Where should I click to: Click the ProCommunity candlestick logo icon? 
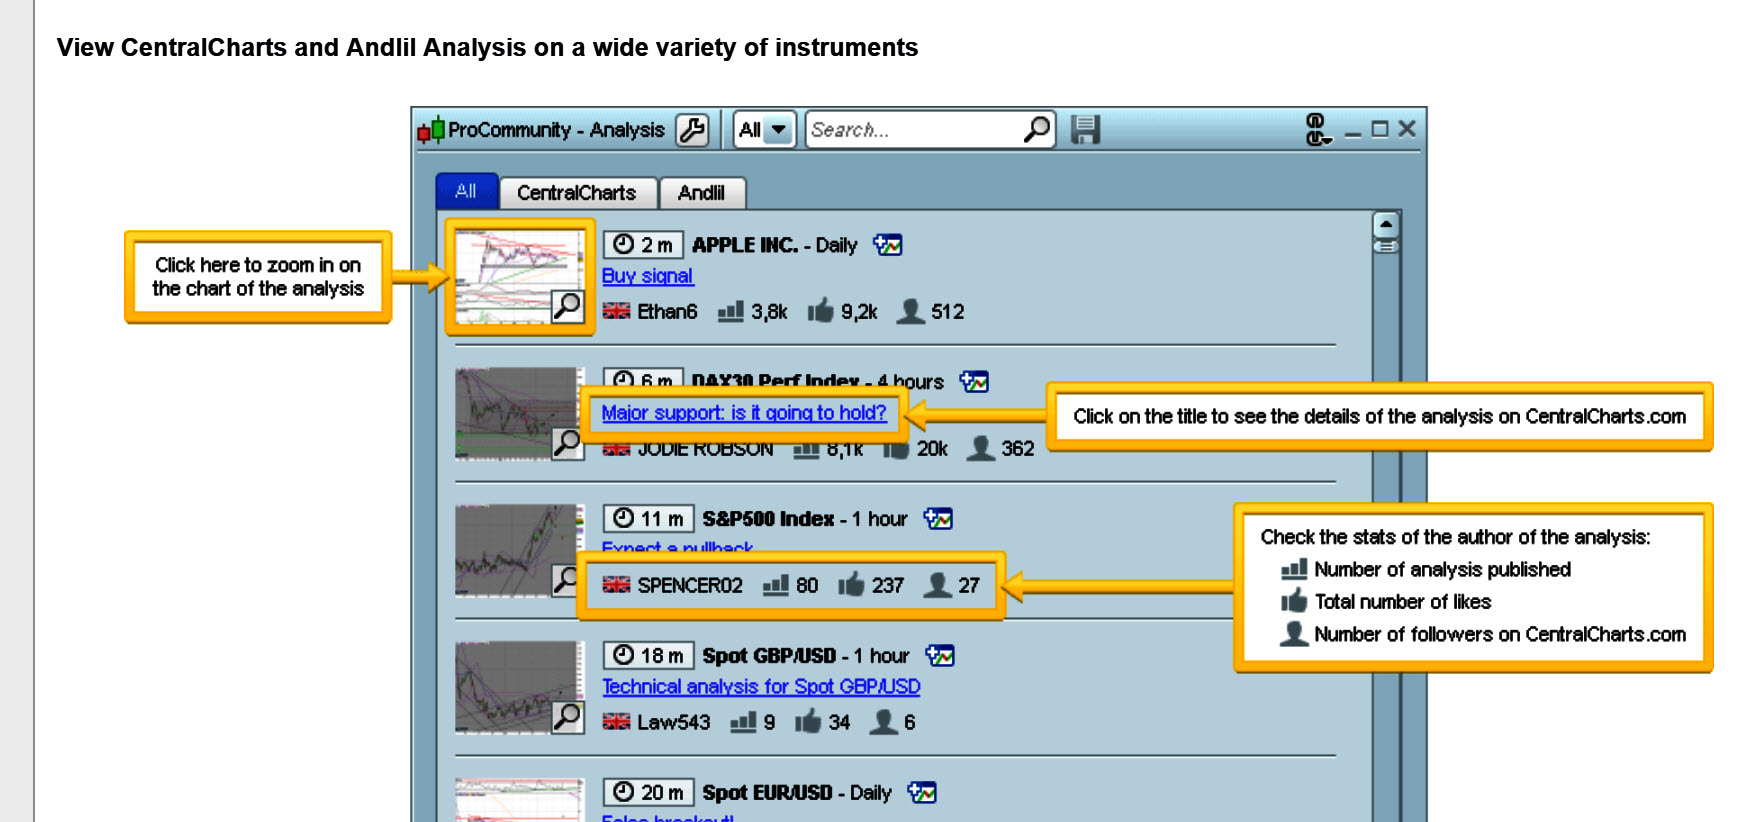tap(431, 130)
